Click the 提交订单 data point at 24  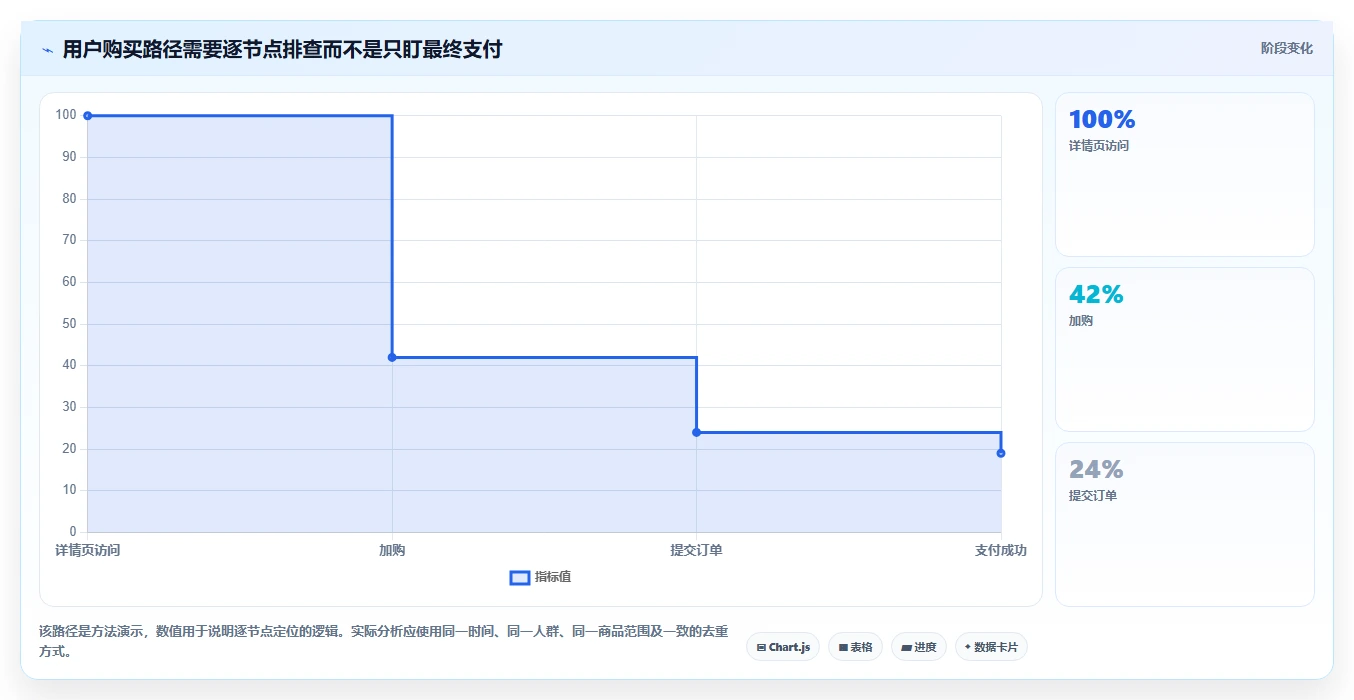696,432
